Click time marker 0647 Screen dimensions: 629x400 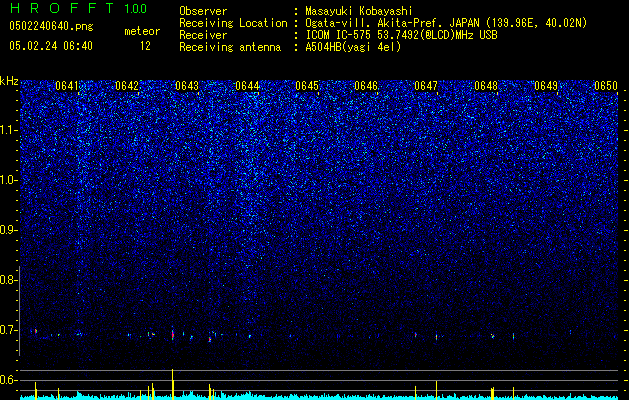point(426,86)
